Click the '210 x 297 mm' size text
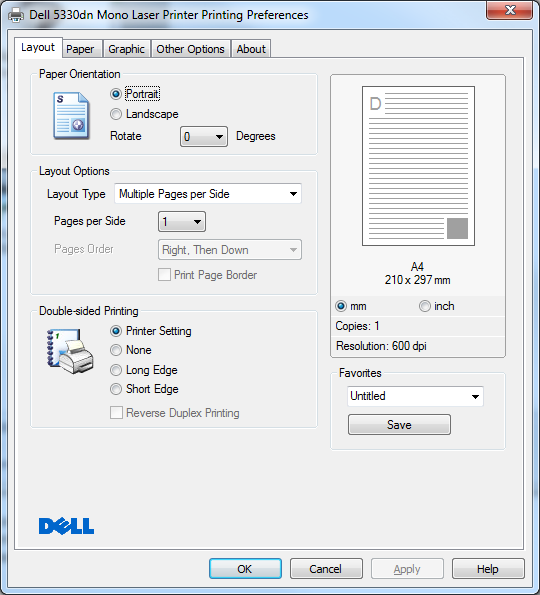 (417, 280)
